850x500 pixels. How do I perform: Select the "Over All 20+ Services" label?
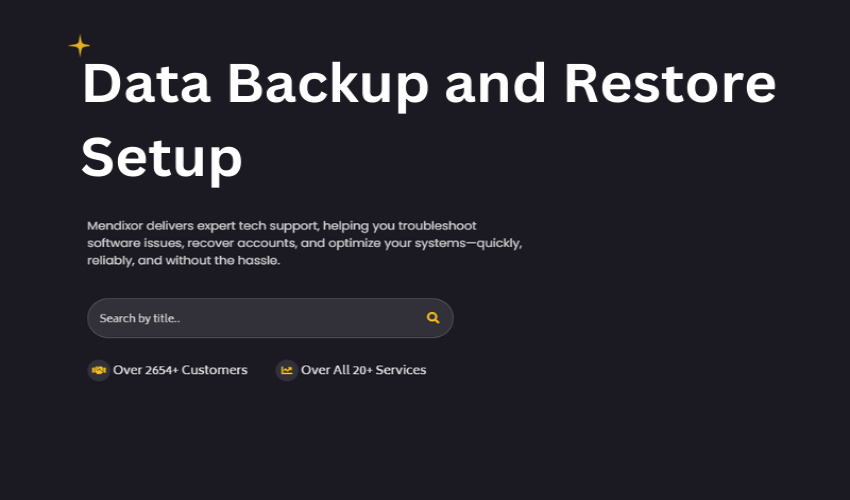363,370
